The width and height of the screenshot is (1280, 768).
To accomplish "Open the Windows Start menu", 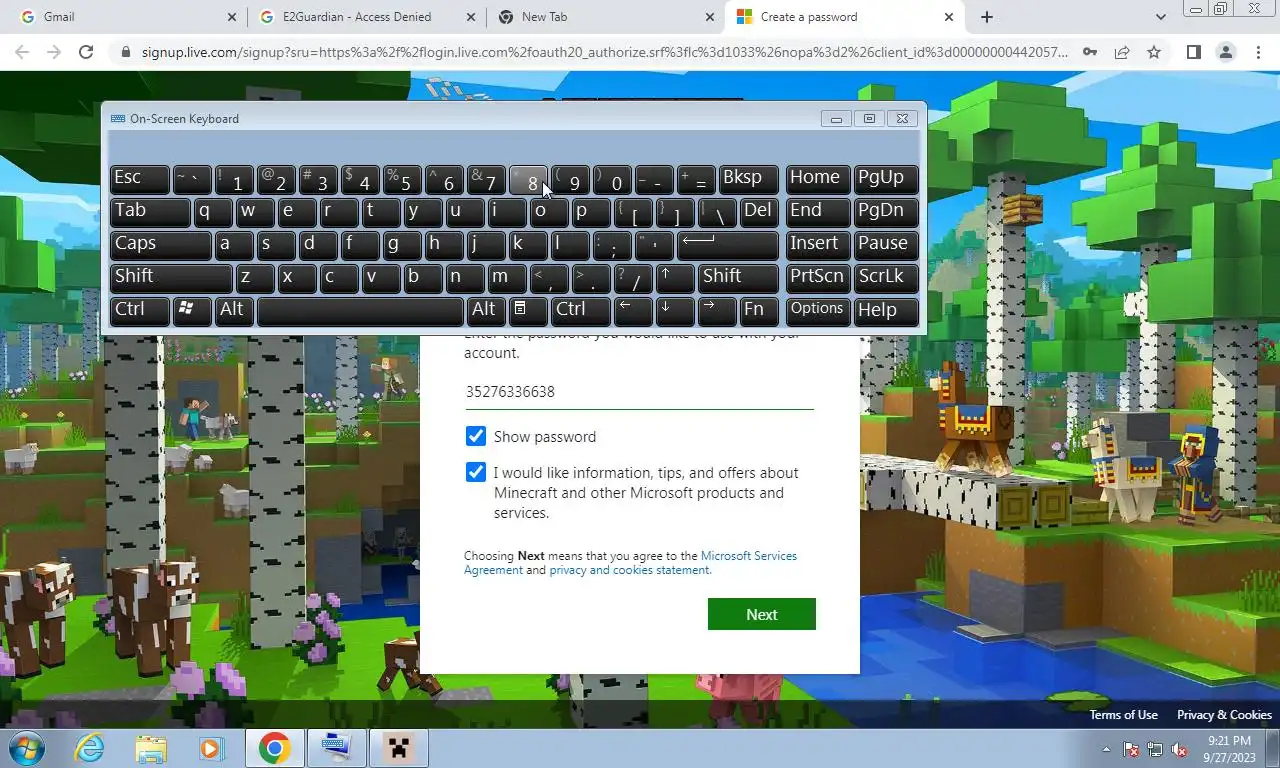I will [x=27, y=748].
